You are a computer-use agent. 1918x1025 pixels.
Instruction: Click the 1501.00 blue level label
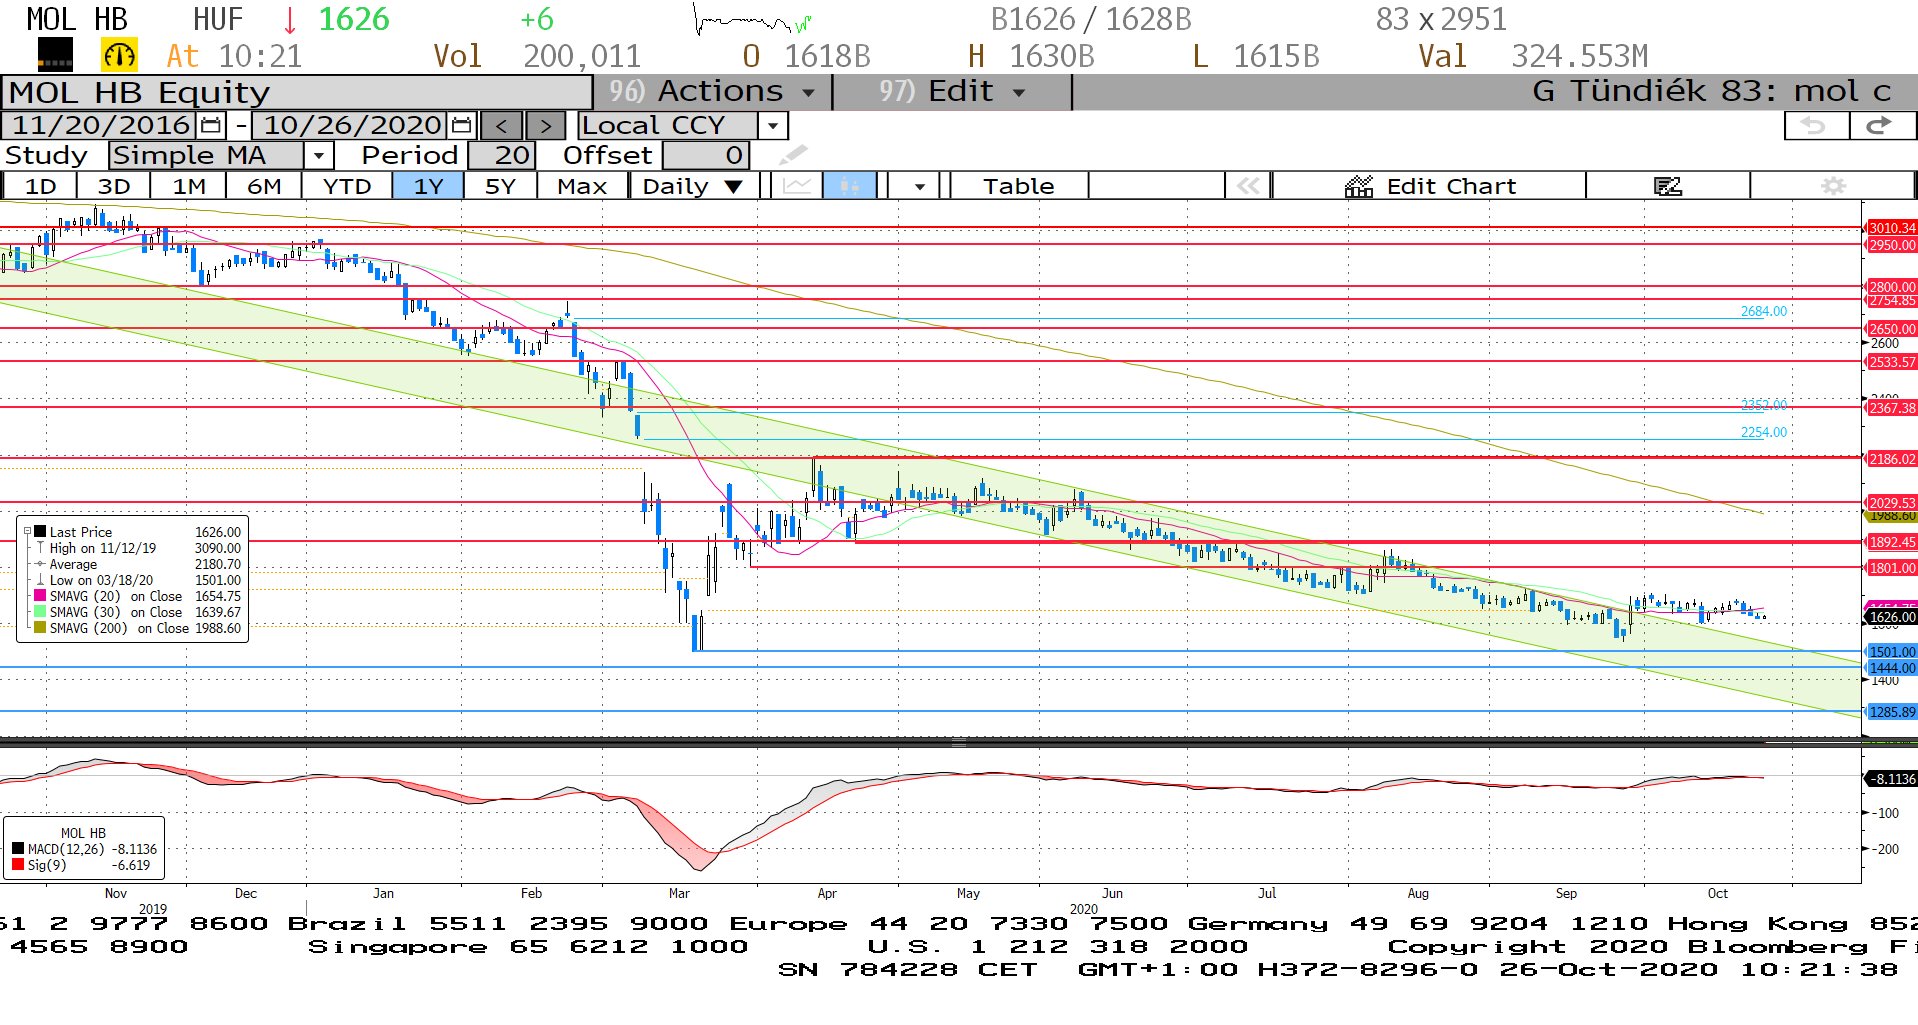1892,652
